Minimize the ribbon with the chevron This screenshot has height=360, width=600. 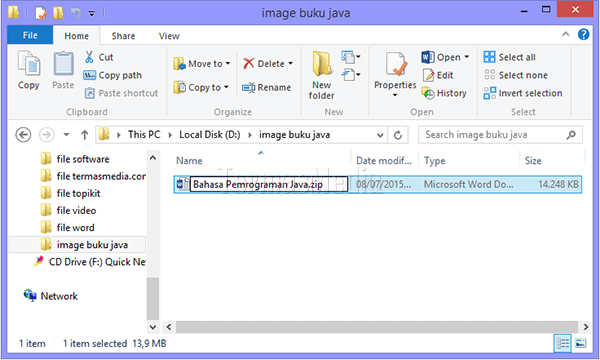tap(566, 34)
